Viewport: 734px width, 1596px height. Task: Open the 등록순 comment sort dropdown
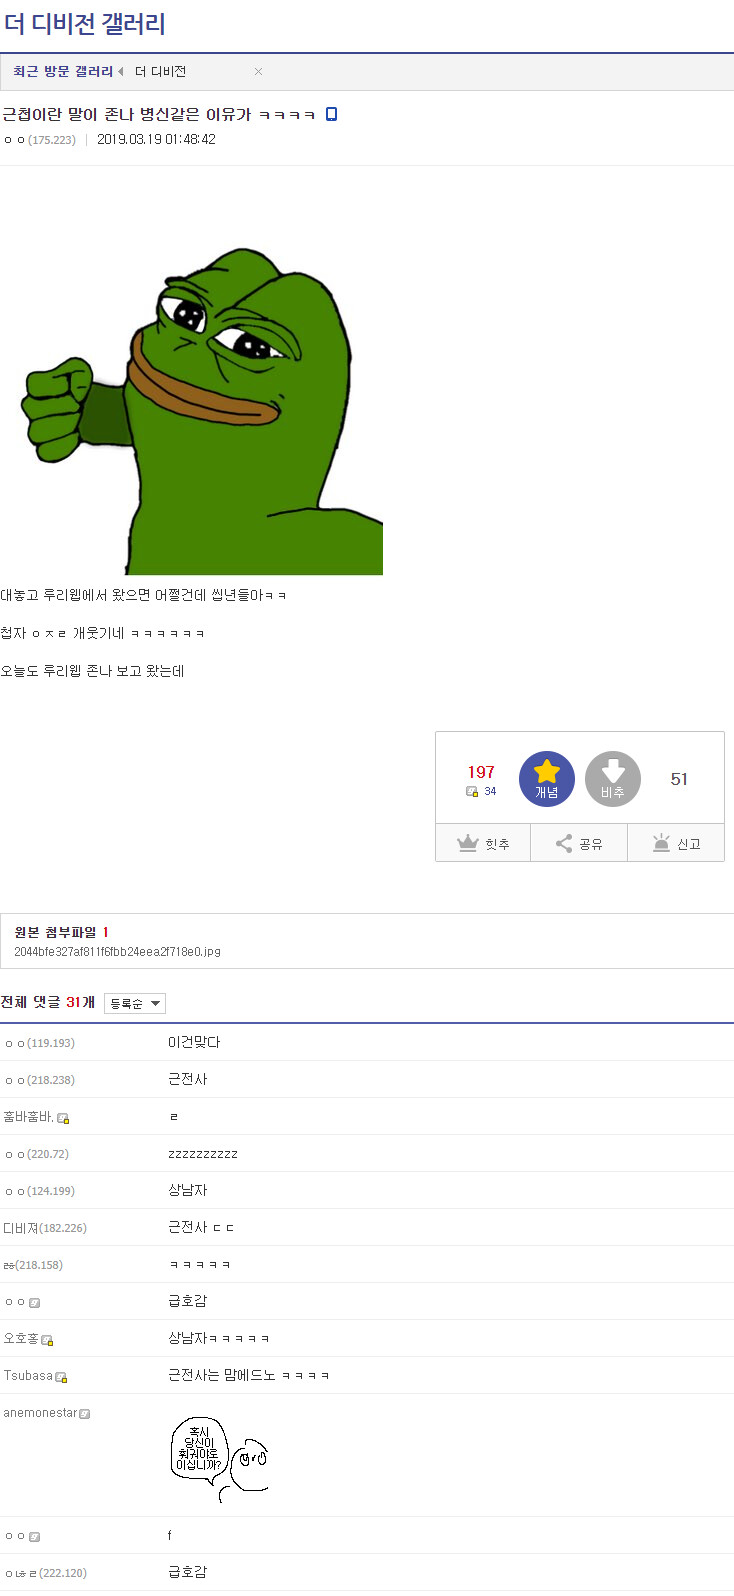click(x=134, y=1003)
